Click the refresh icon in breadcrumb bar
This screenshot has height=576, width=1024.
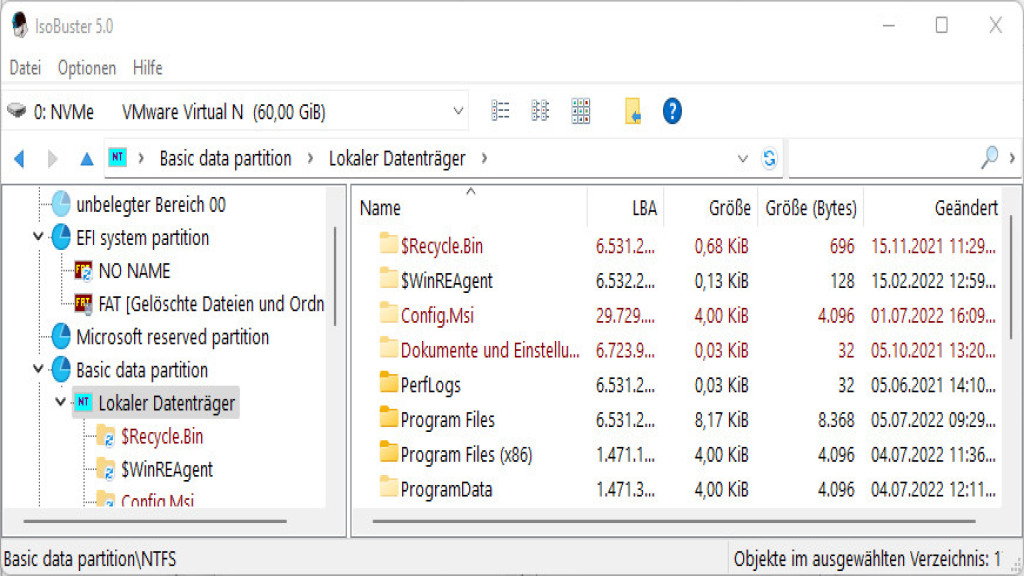(x=769, y=158)
